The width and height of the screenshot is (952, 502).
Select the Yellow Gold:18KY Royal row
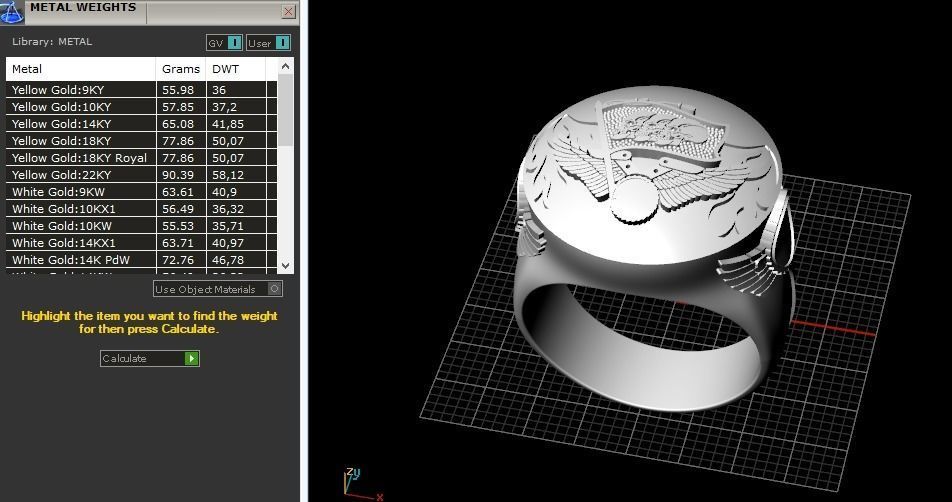tap(141, 158)
